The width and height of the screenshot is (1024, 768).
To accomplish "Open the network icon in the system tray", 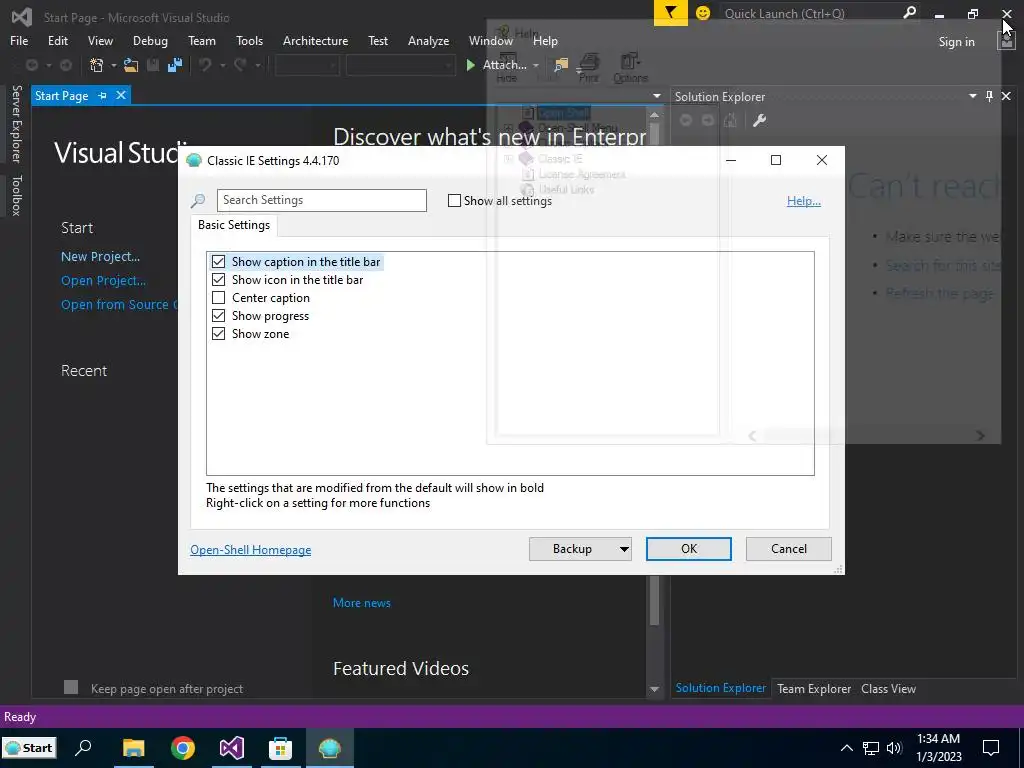I will [871, 748].
